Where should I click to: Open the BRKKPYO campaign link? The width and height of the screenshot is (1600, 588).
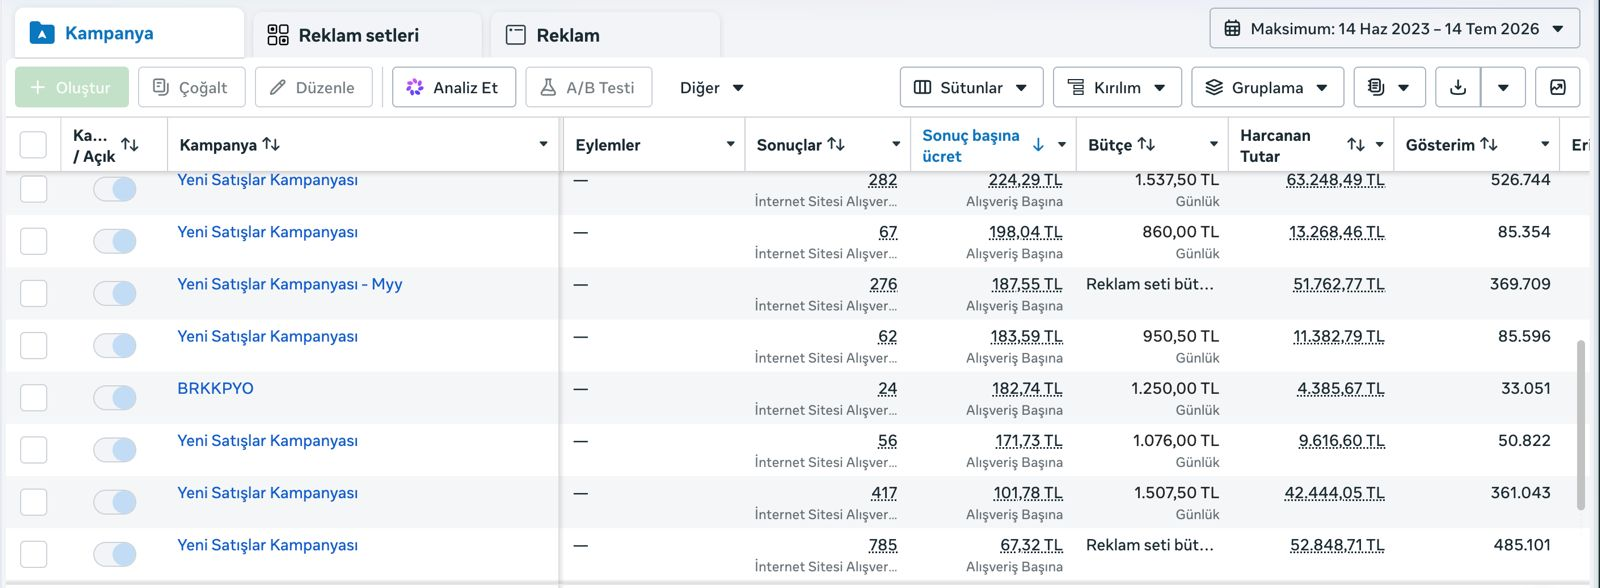tap(215, 388)
